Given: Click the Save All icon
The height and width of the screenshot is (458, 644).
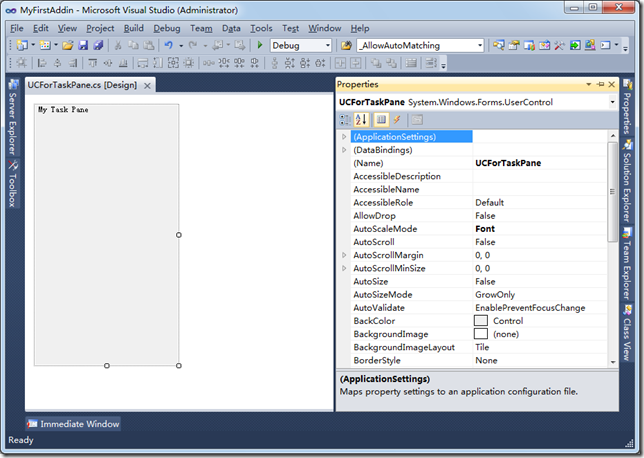Looking at the screenshot, I should coord(98,45).
